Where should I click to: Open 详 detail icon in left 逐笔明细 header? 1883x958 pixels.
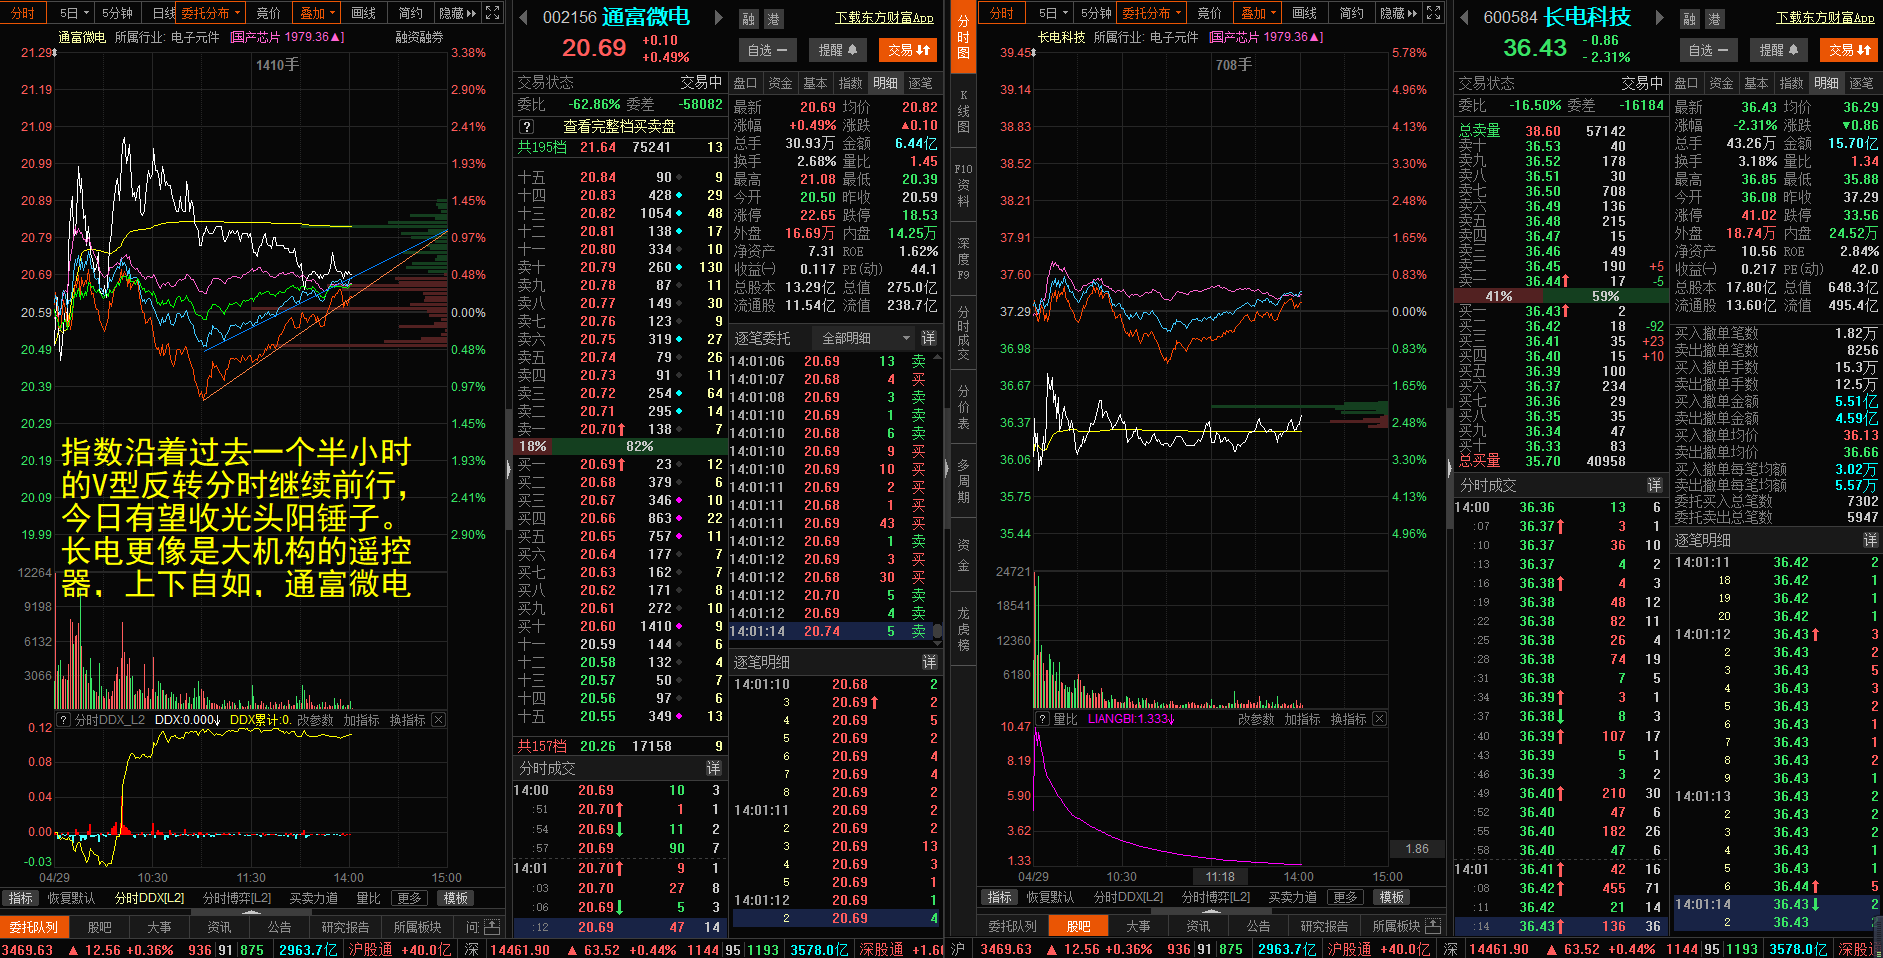929,662
